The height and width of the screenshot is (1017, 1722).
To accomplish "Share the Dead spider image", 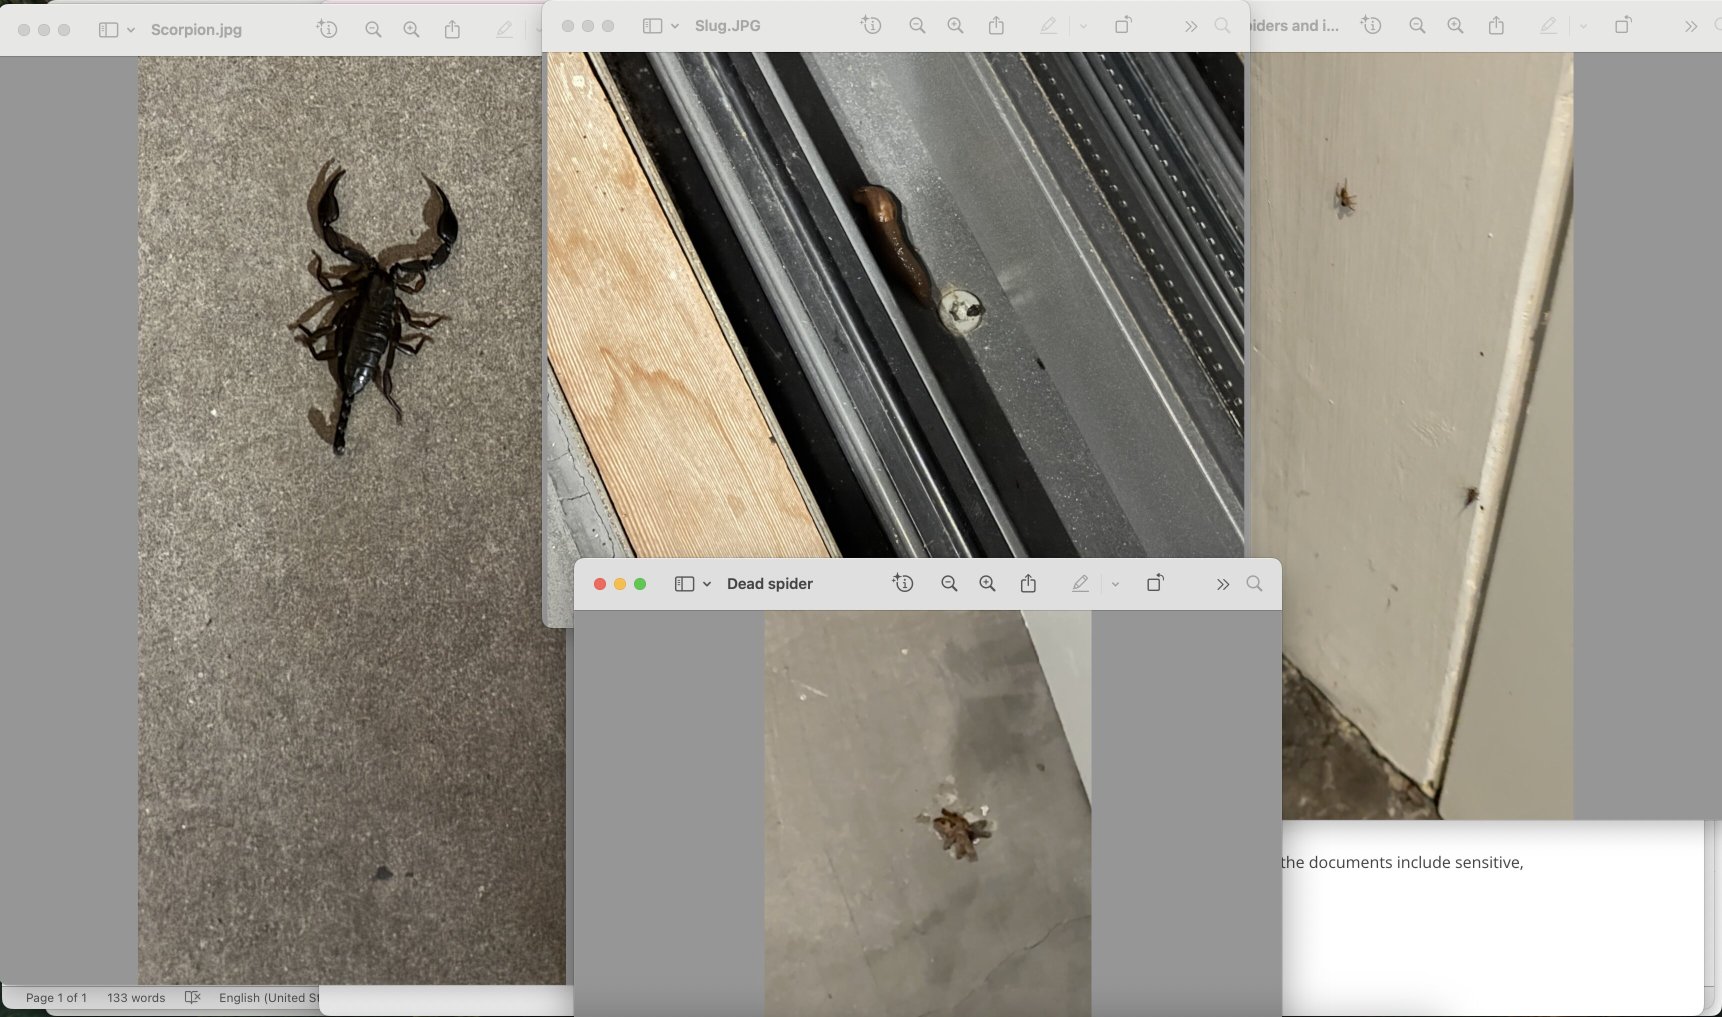I will tap(1028, 584).
